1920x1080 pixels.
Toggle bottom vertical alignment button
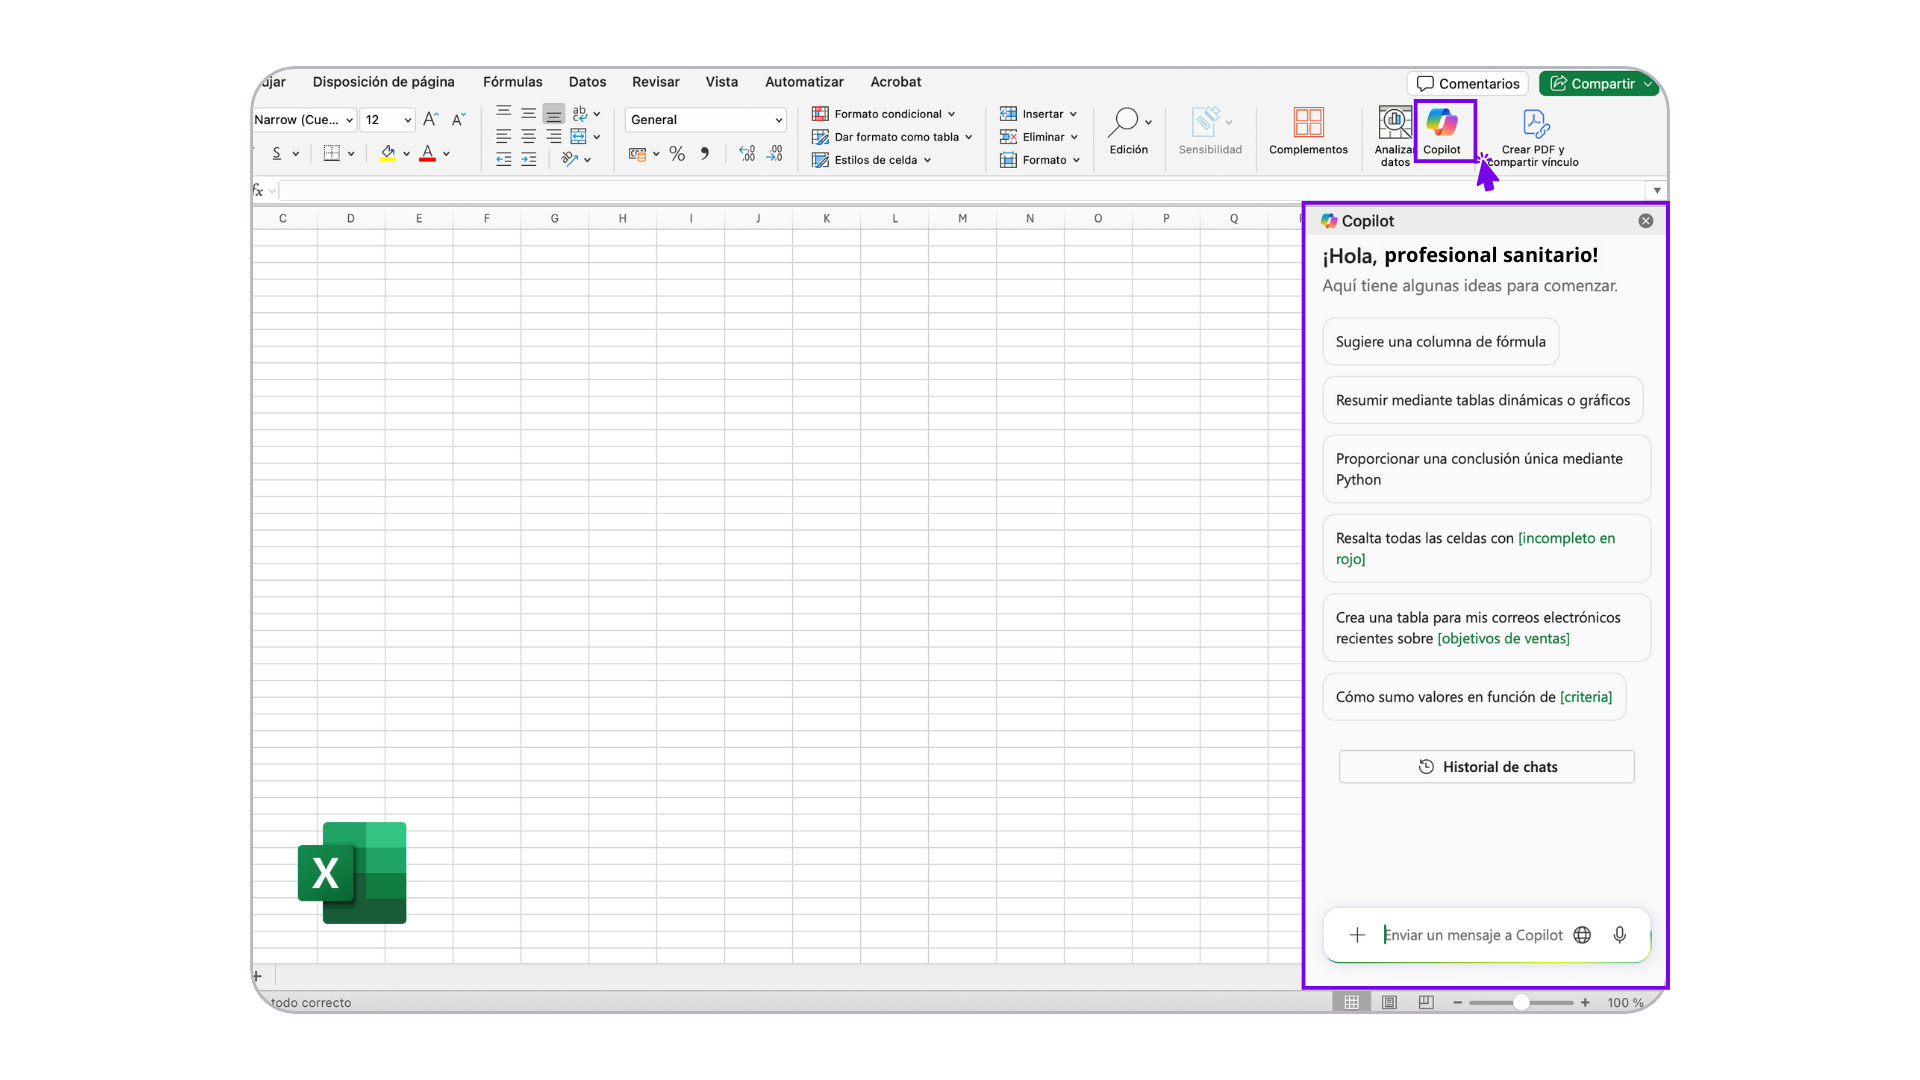pyautogui.click(x=554, y=114)
